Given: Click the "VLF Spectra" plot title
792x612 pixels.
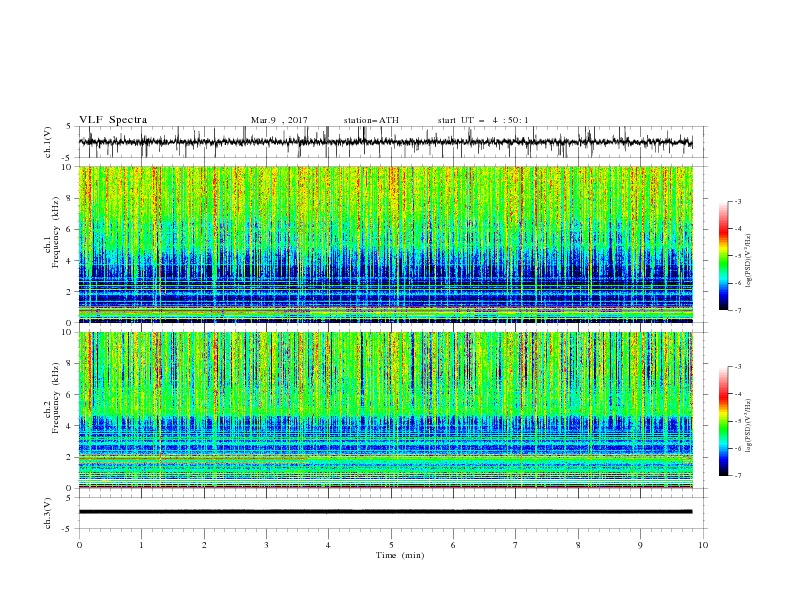Looking at the screenshot, I should 113,120.
